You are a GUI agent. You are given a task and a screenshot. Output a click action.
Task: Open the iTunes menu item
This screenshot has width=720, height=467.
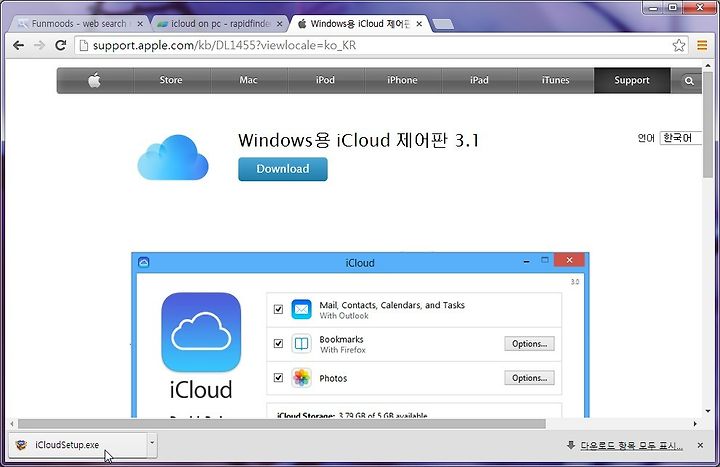(x=556, y=80)
